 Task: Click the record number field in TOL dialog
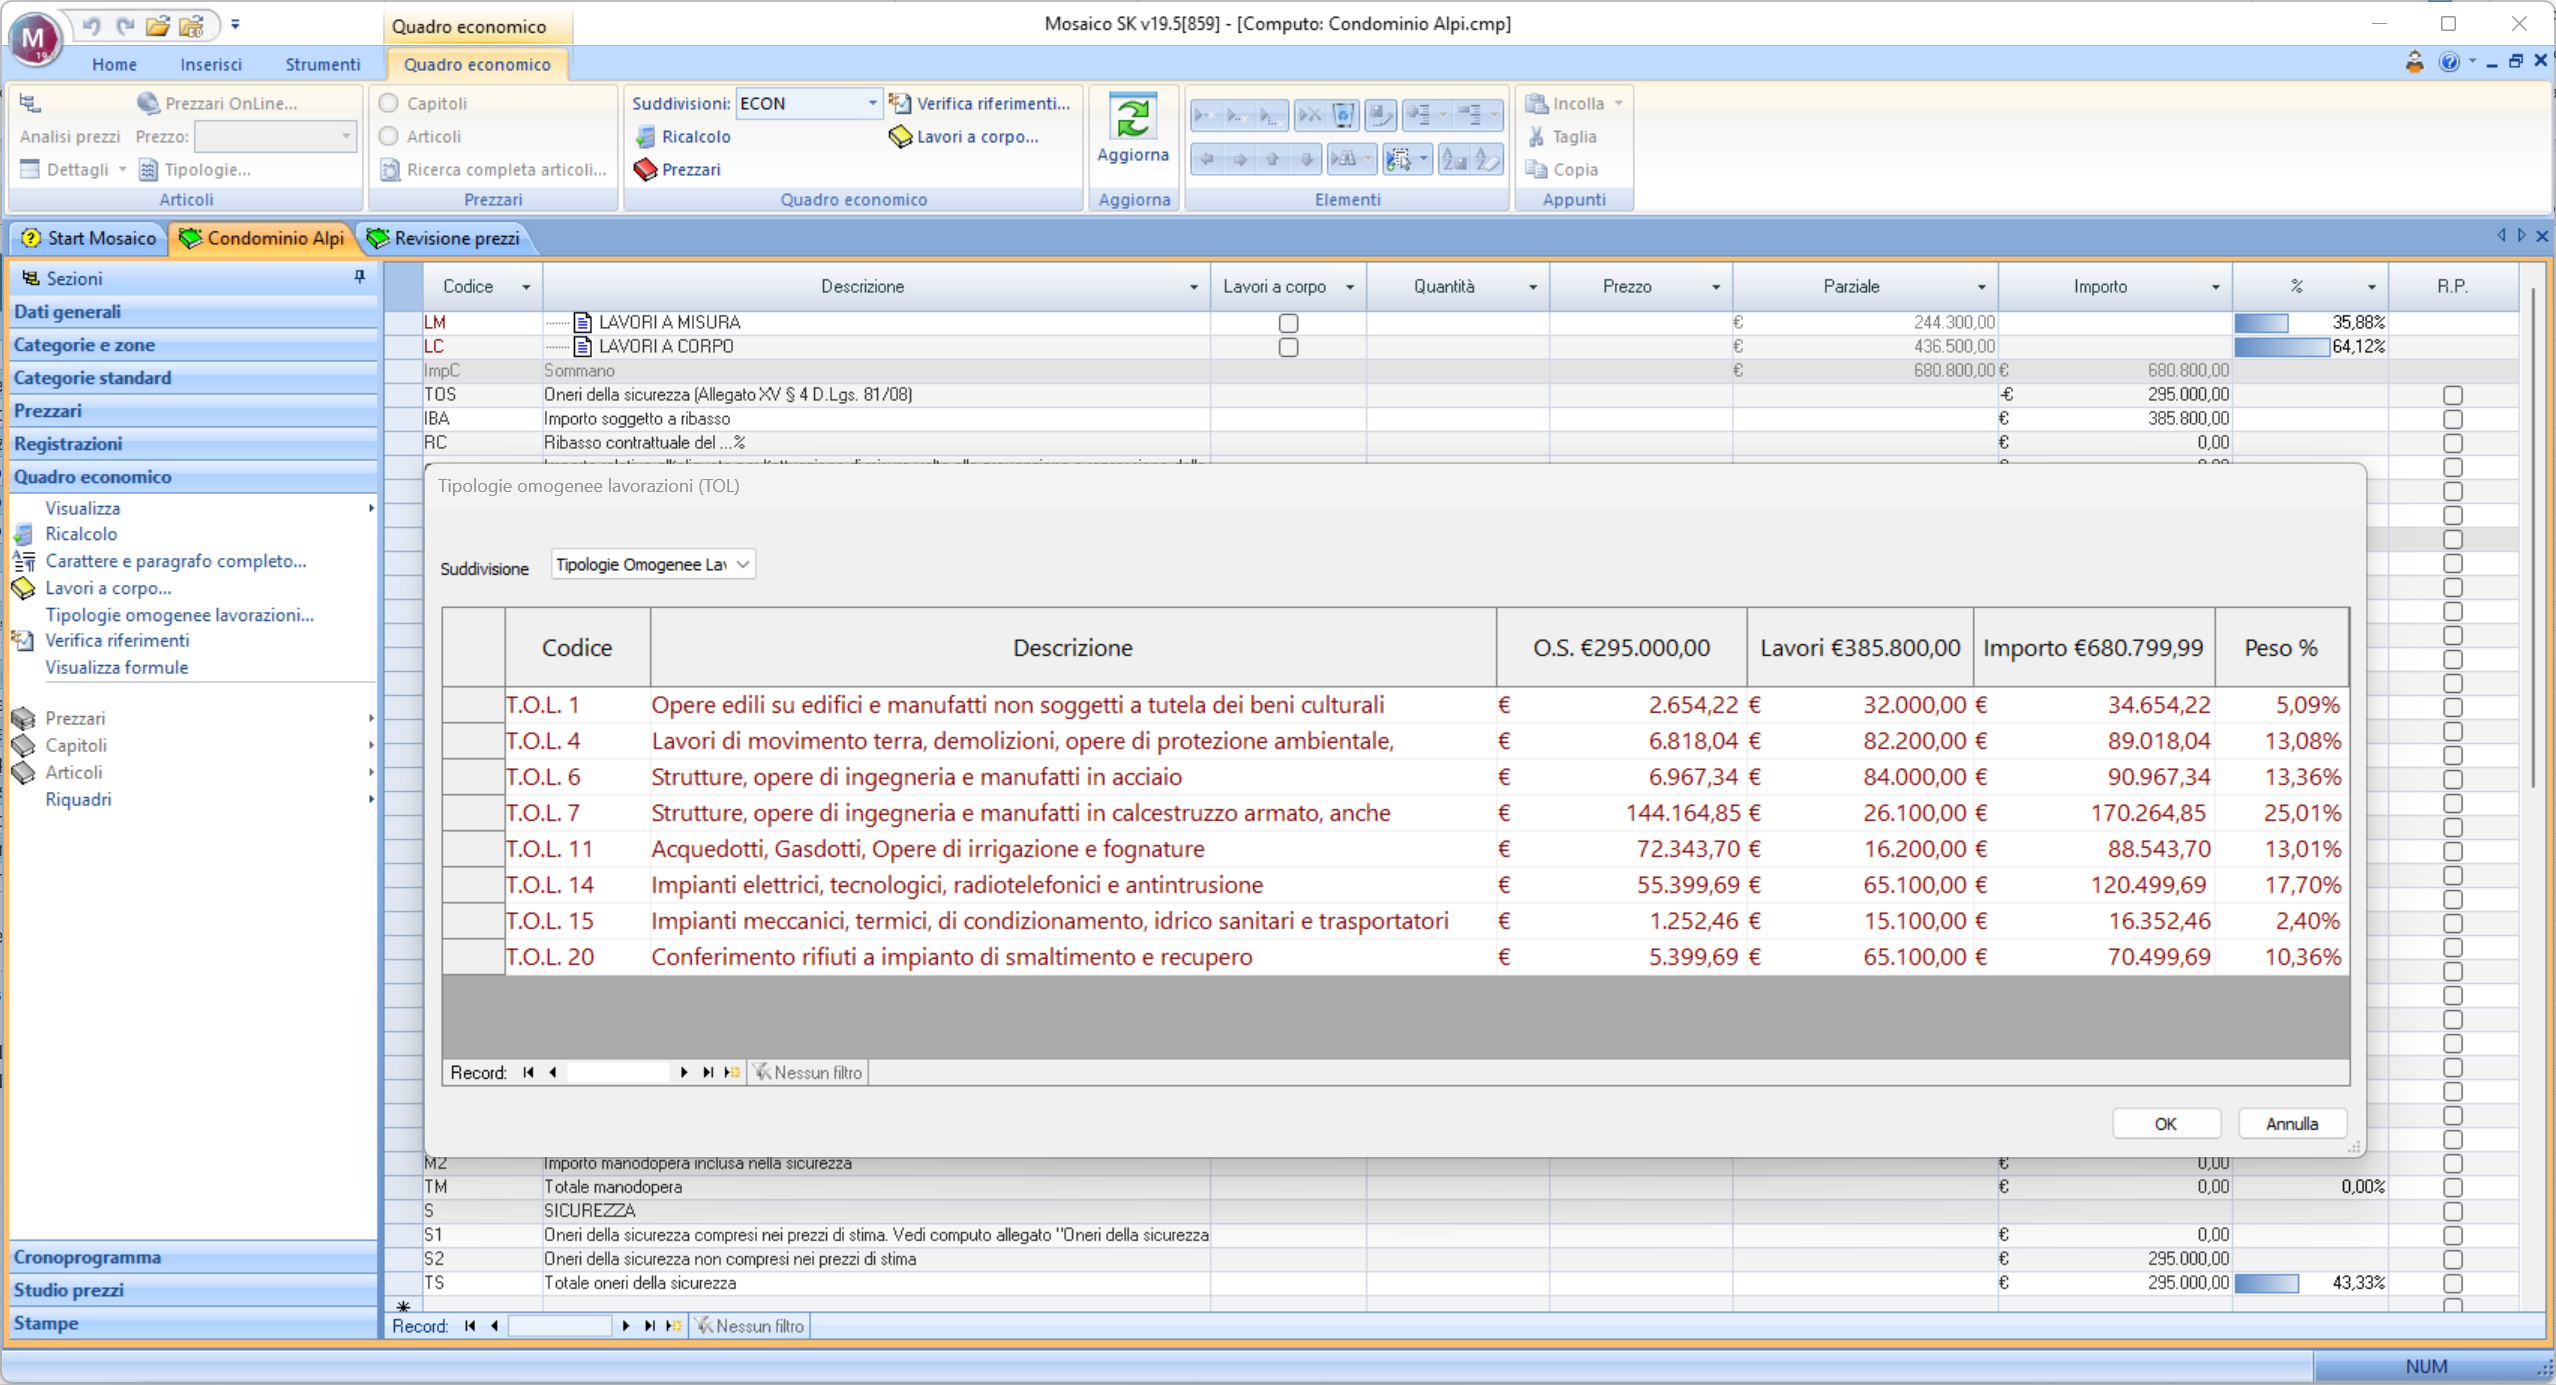[x=617, y=1072]
